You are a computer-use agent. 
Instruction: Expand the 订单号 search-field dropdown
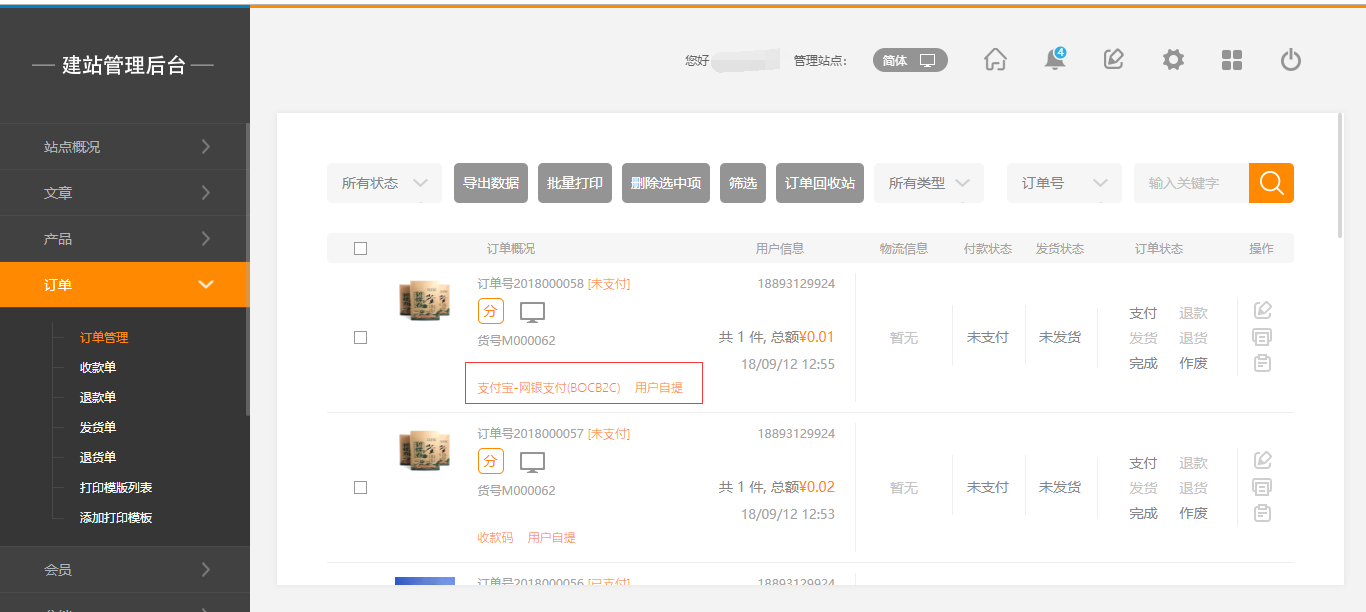pos(1063,183)
